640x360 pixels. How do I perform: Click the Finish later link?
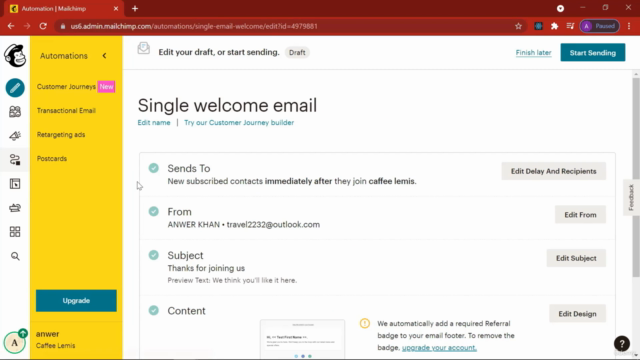(x=533, y=53)
